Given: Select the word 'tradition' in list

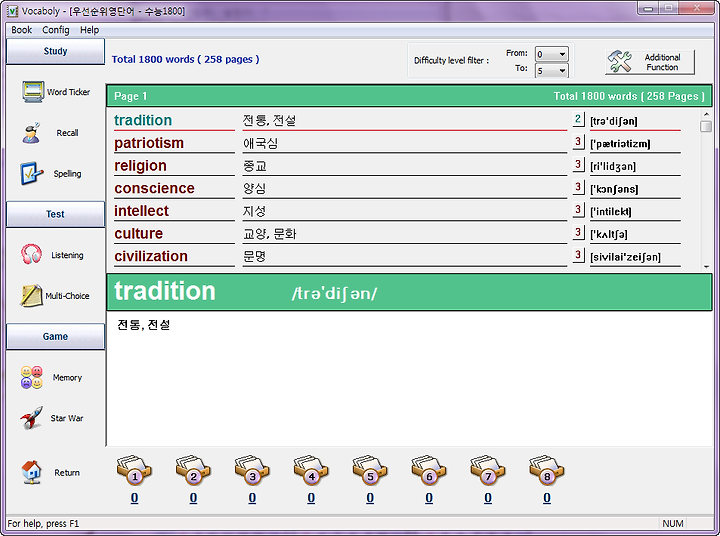Looking at the screenshot, I should coord(143,120).
